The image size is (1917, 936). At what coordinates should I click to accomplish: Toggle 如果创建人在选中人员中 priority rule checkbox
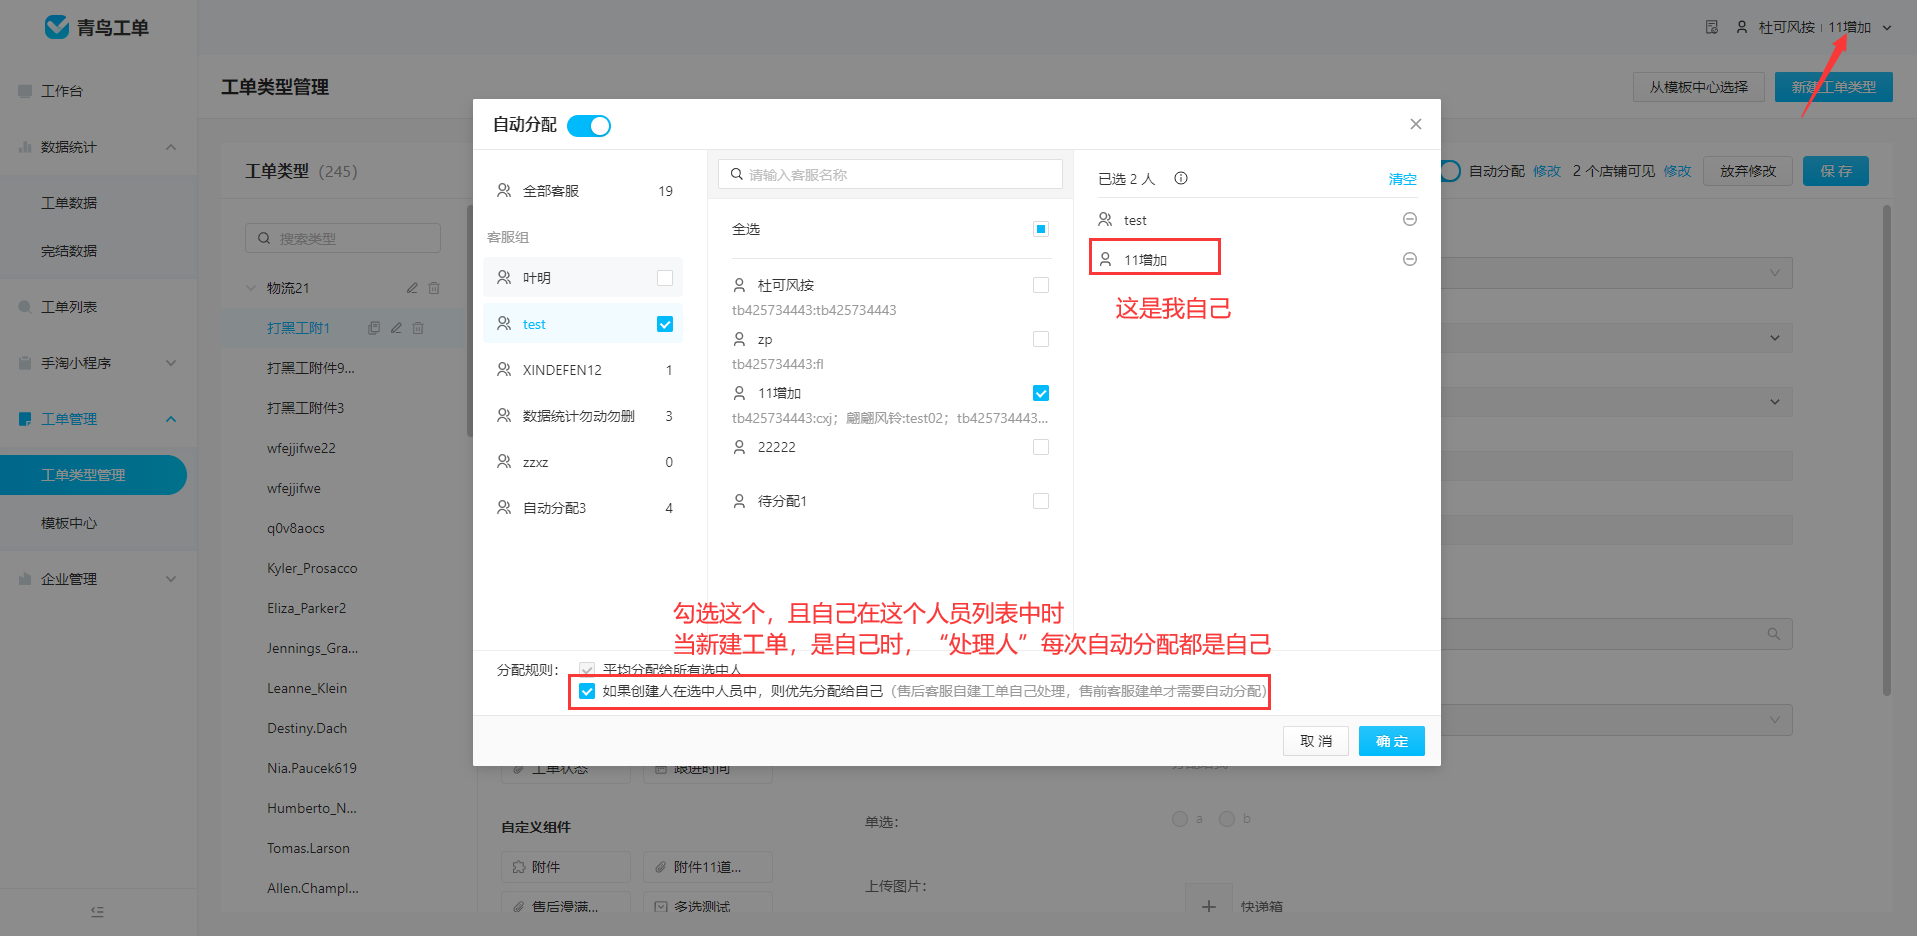587,691
